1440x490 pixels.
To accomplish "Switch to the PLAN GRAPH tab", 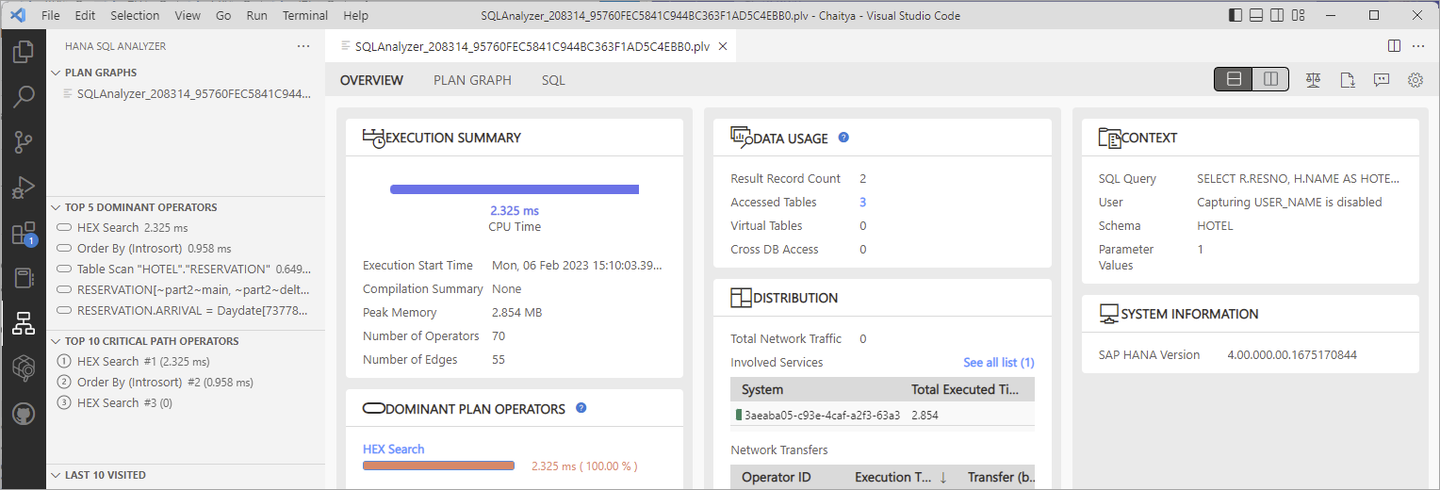I will coord(472,80).
